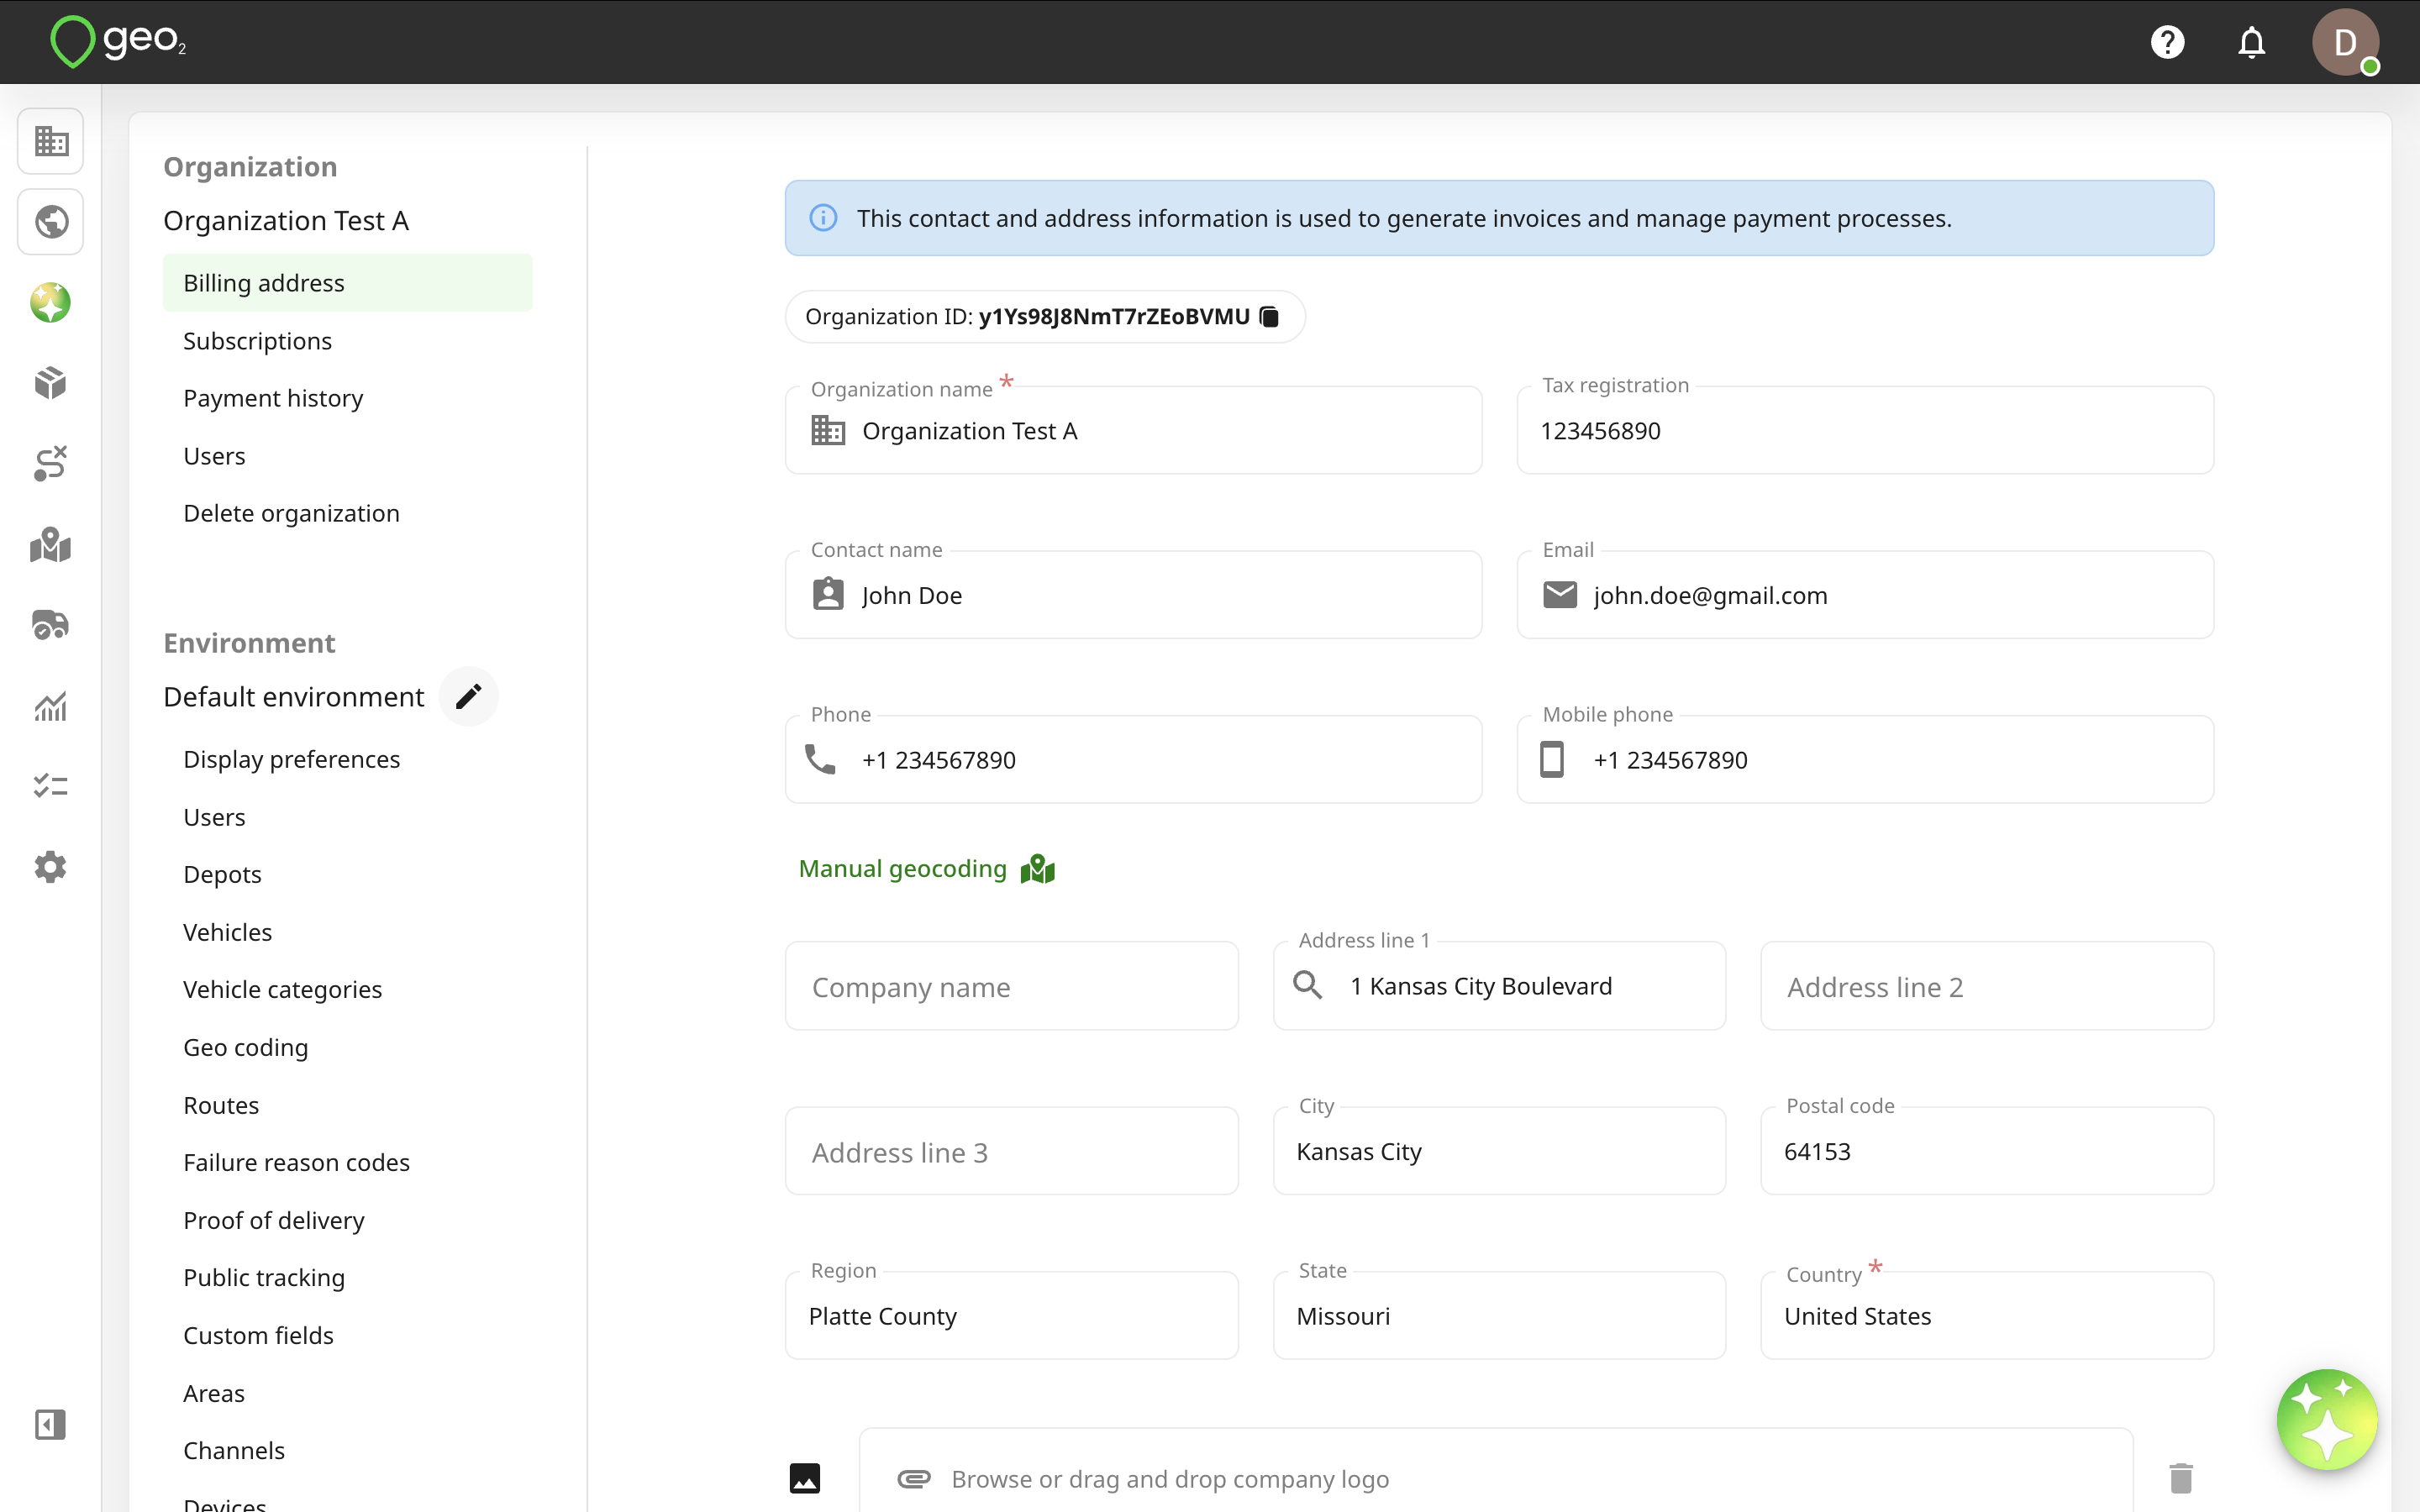
Task: Open Delete organization menu item
Action: (x=291, y=513)
